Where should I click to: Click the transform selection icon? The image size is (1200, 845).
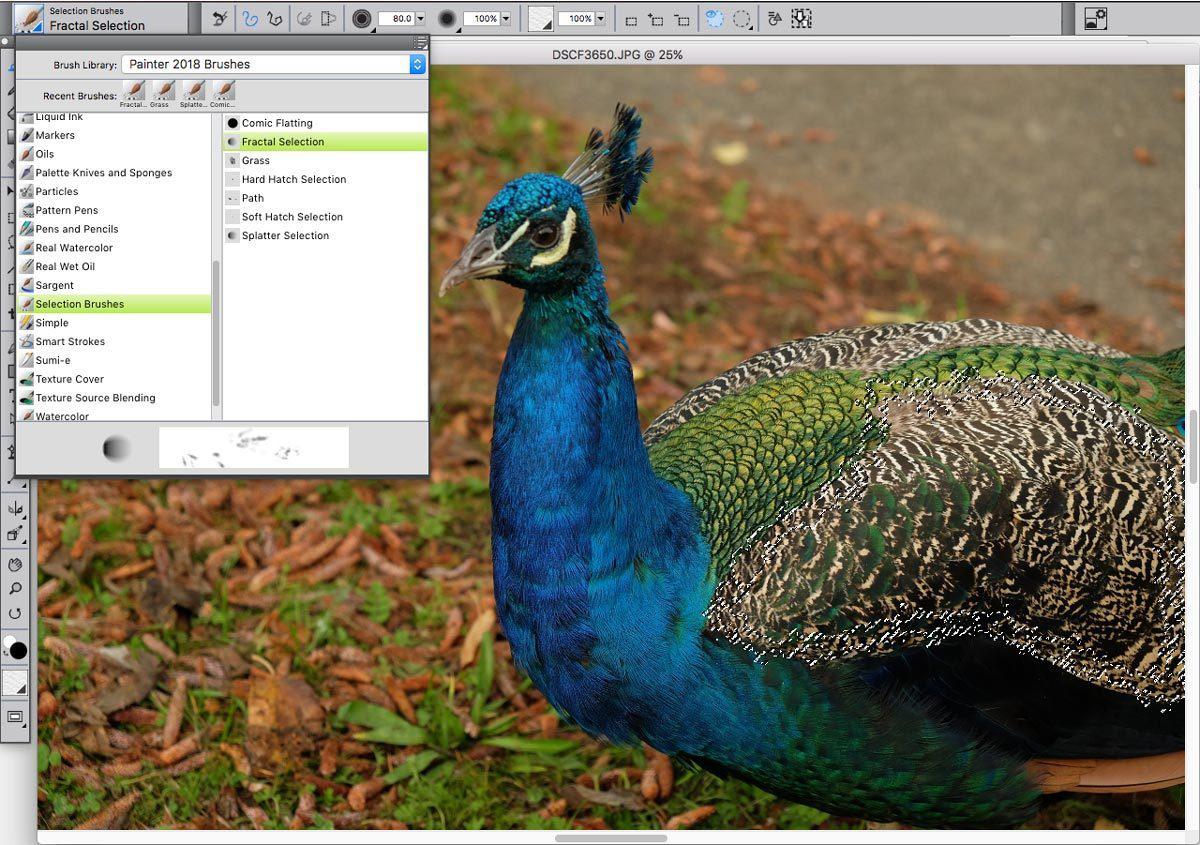coord(775,18)
